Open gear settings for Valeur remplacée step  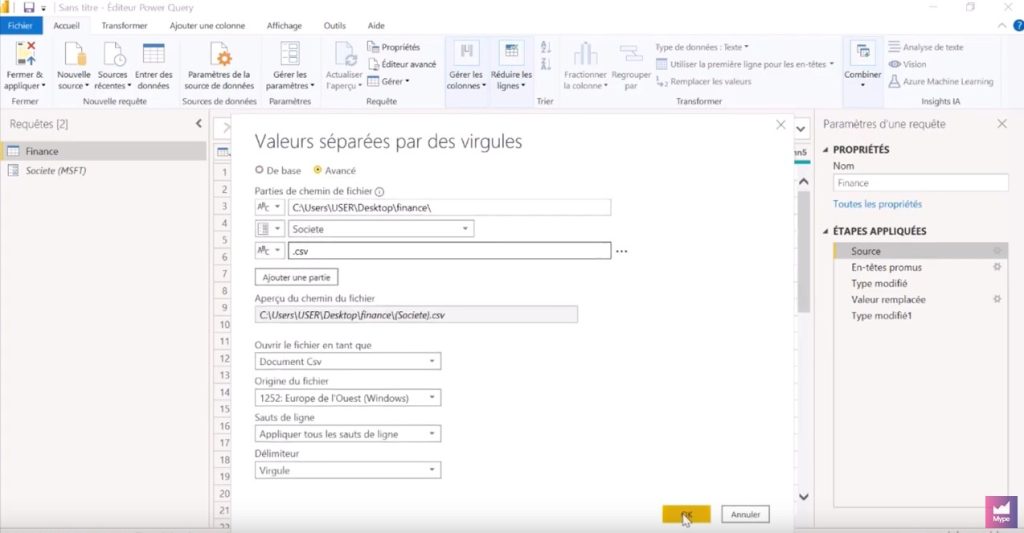coord(997,299)
